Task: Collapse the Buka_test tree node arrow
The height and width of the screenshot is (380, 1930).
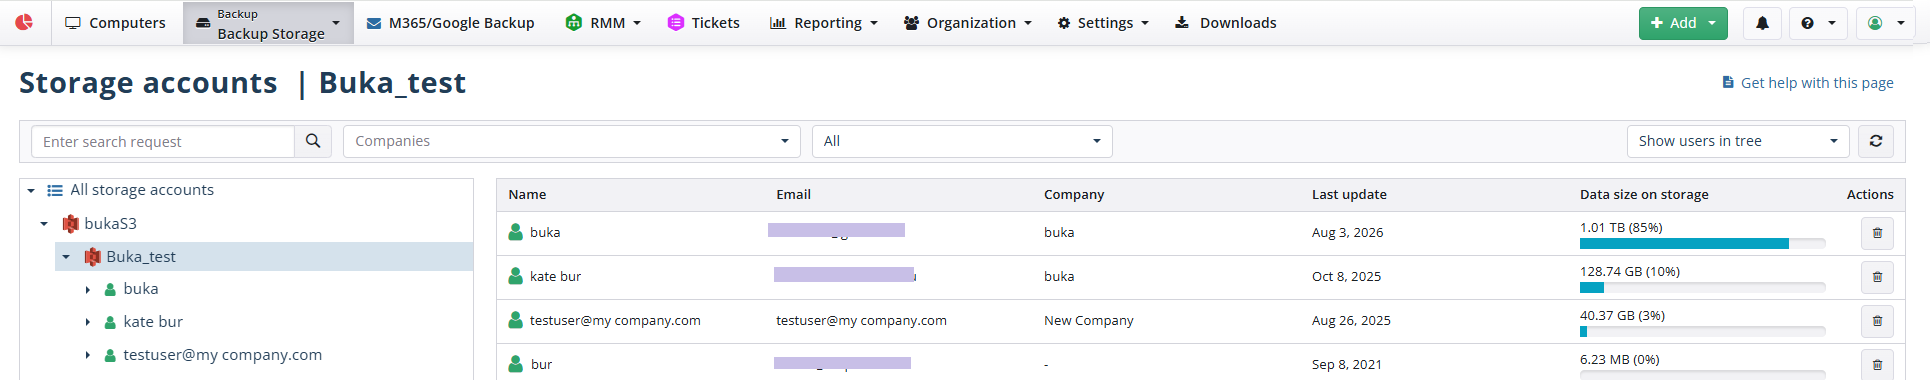Action: click(x=66, y=257)
